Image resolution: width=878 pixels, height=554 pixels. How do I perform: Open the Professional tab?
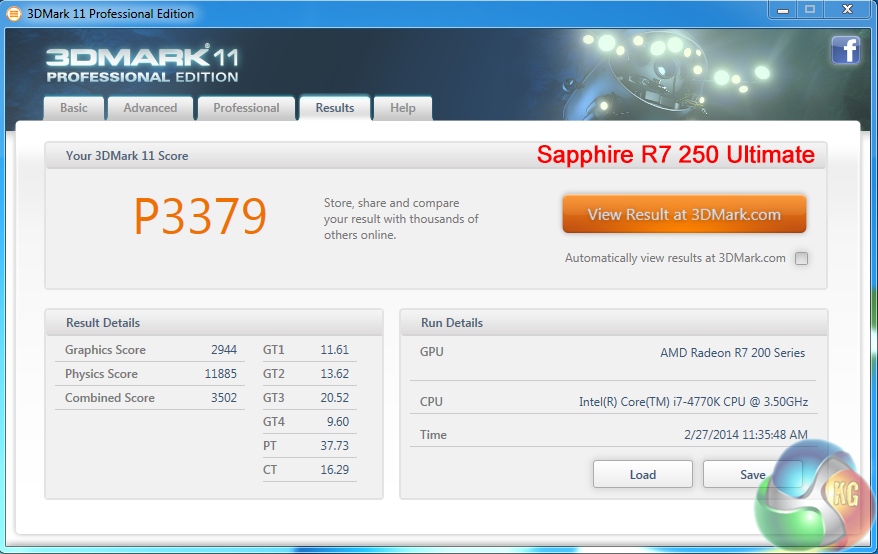pyautogui.click(x=246, y=108)
